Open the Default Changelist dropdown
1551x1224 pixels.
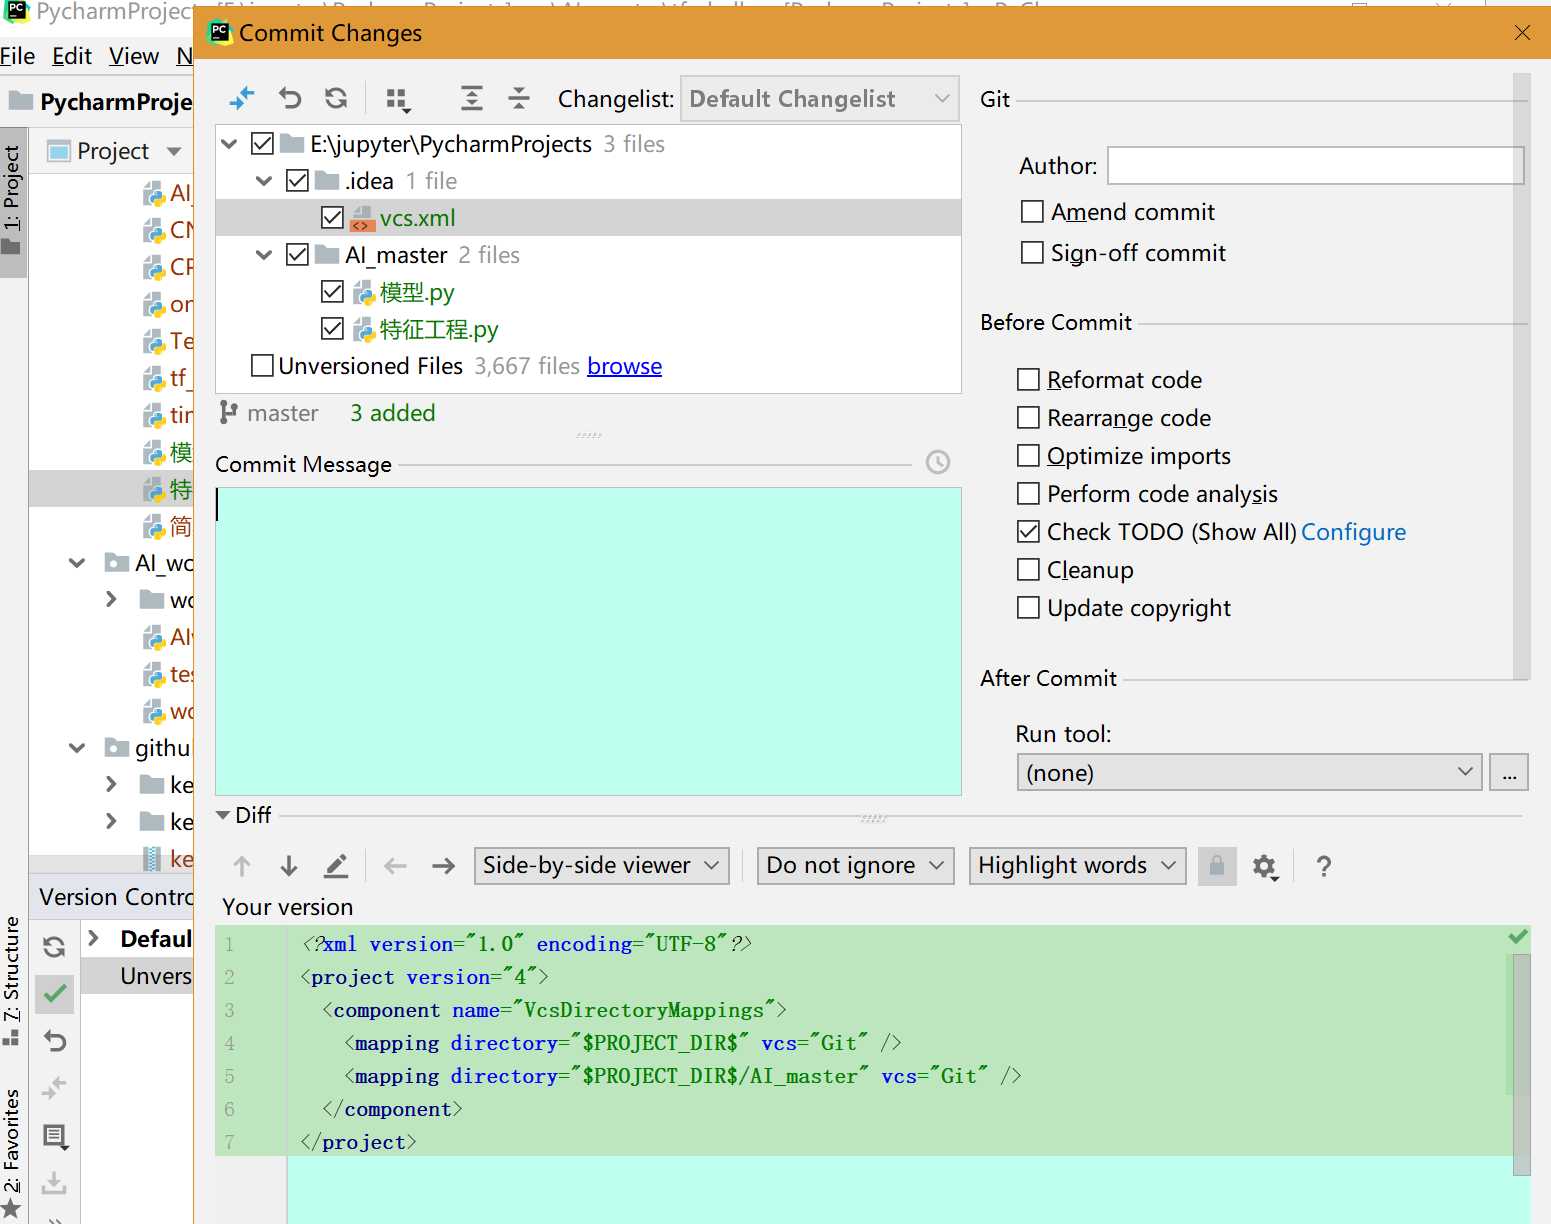tap(819, 99)
